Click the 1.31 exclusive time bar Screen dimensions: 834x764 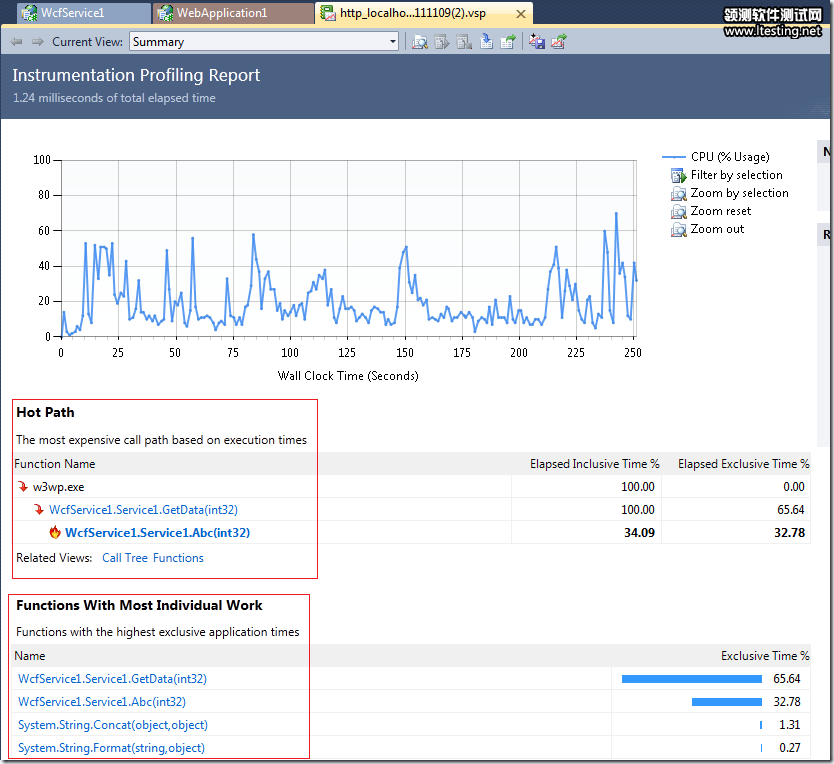click(x=761, y=725)
